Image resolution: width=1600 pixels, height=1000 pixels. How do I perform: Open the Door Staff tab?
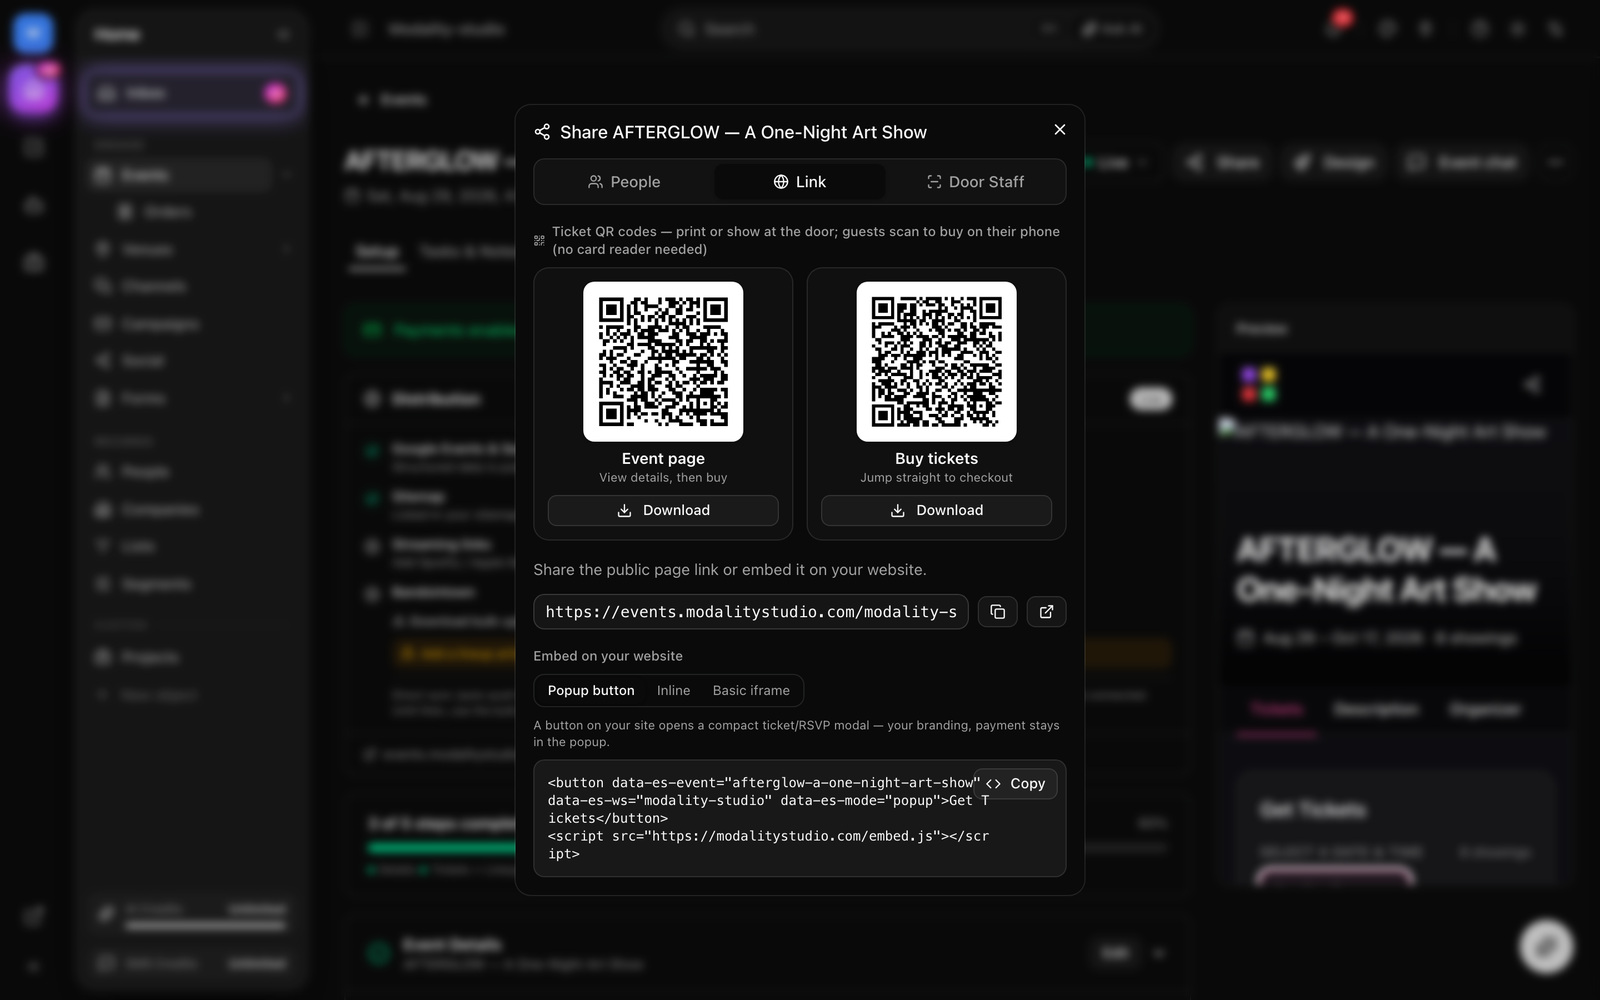tap(975, 182)
